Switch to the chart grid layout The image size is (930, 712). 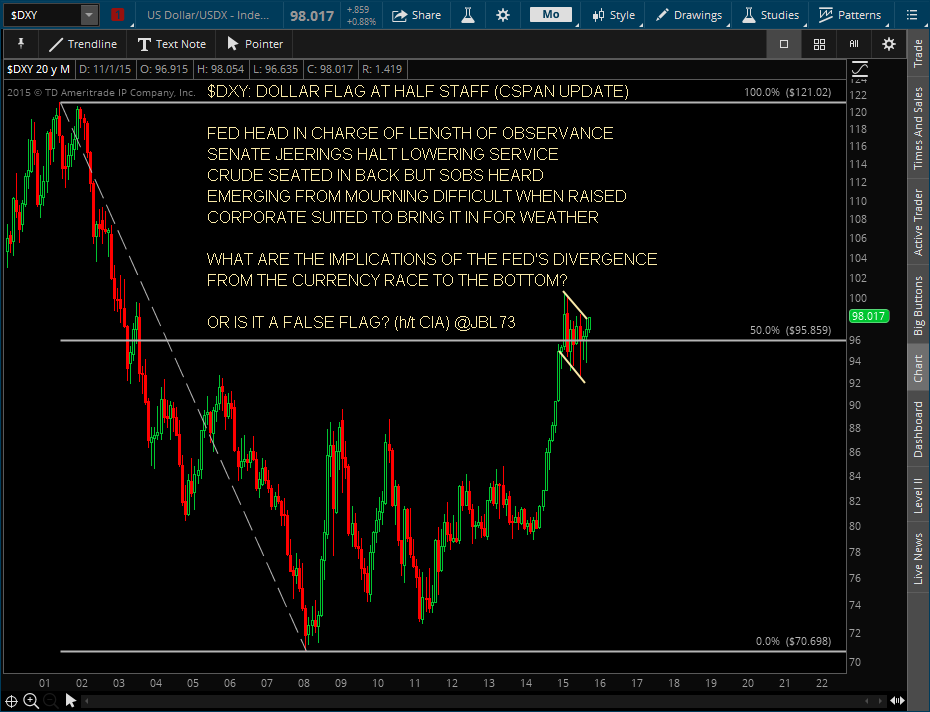(x=819, y=44)
